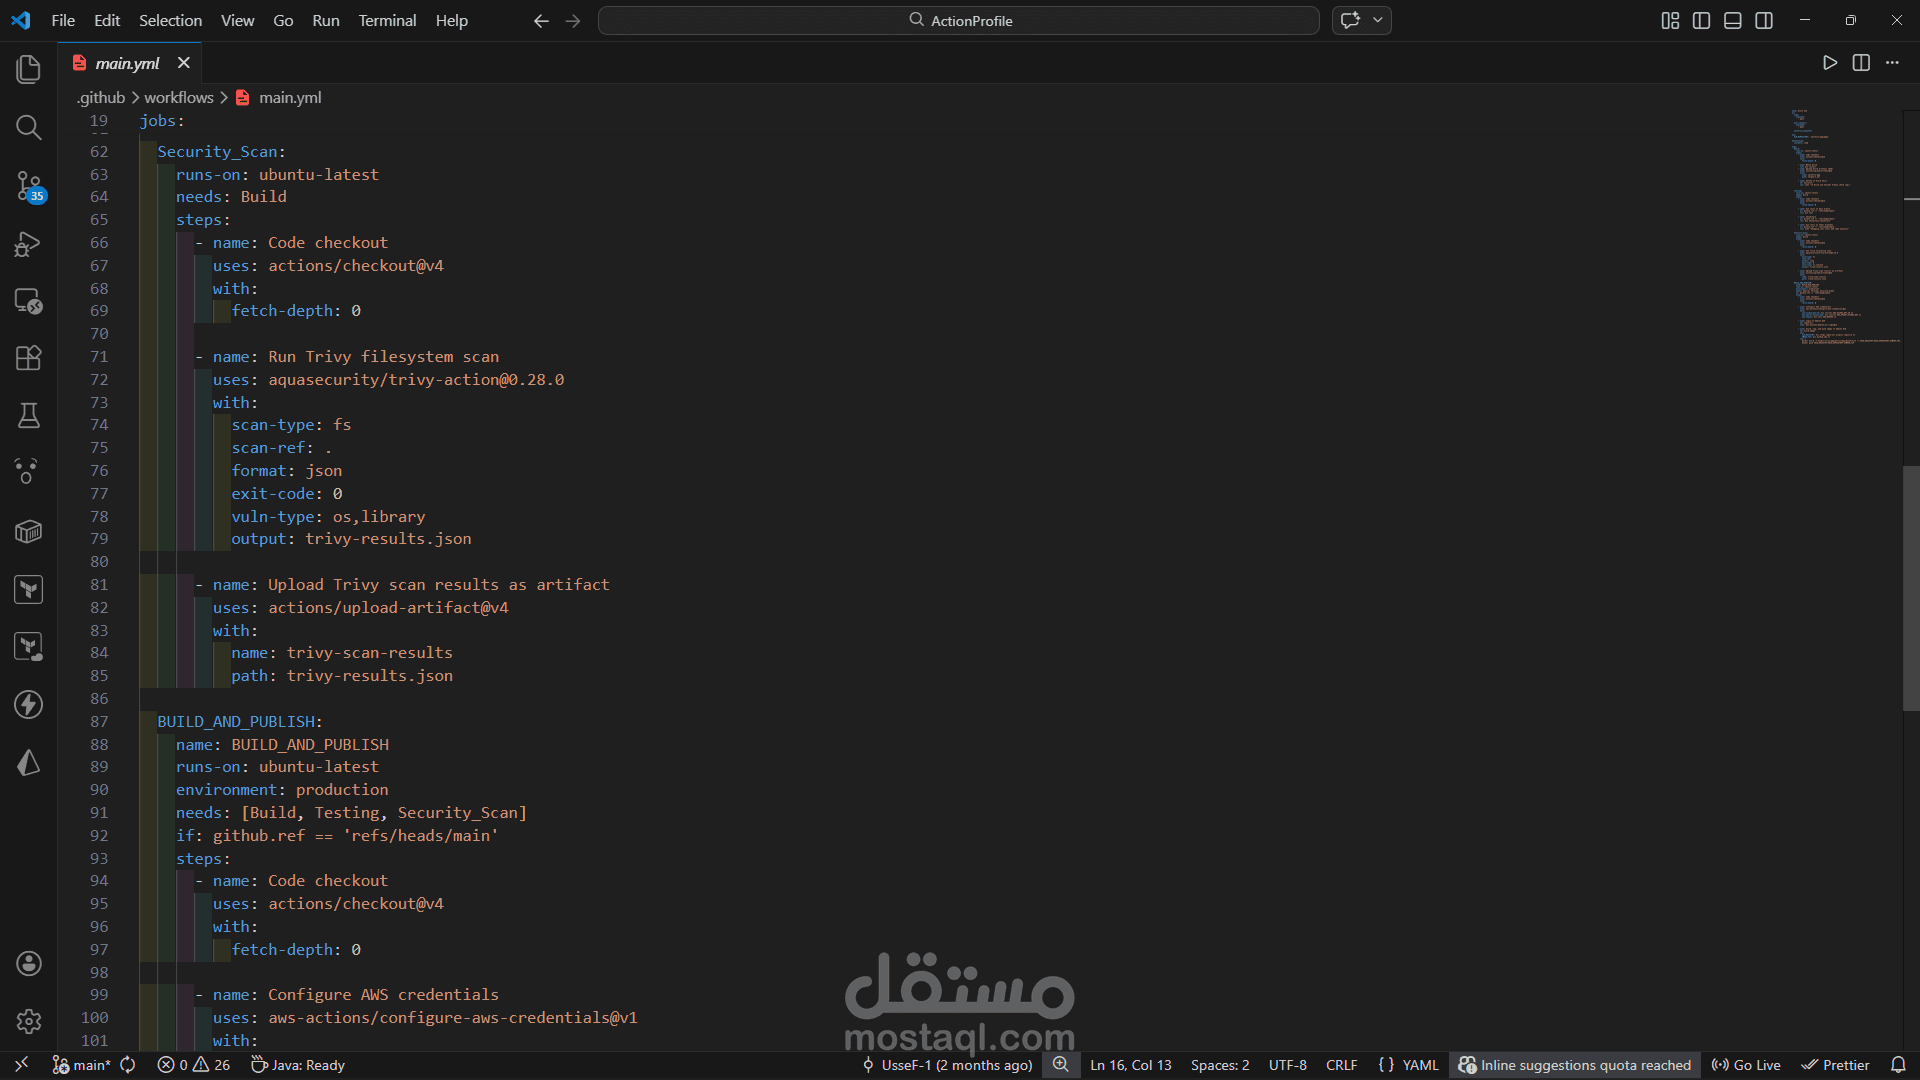Screen dimensions: 1920x1080
Task: Click the Accounts icon in activity bar
Action: (28, 963)
